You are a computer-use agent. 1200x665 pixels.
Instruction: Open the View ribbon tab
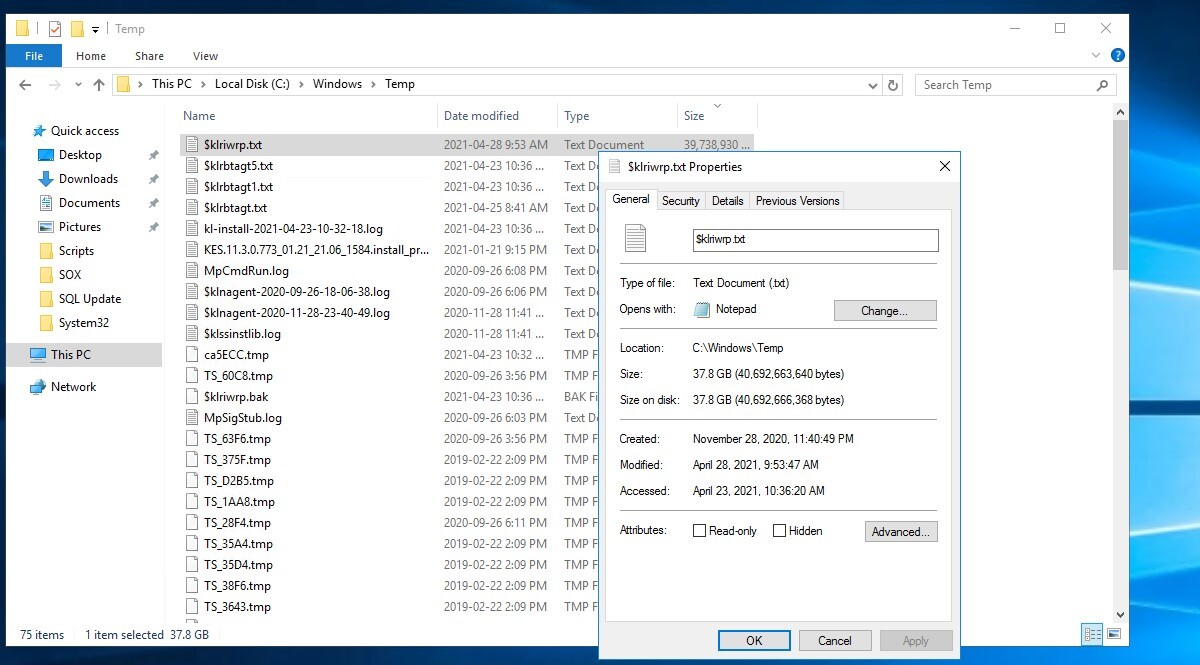point(205,56)
